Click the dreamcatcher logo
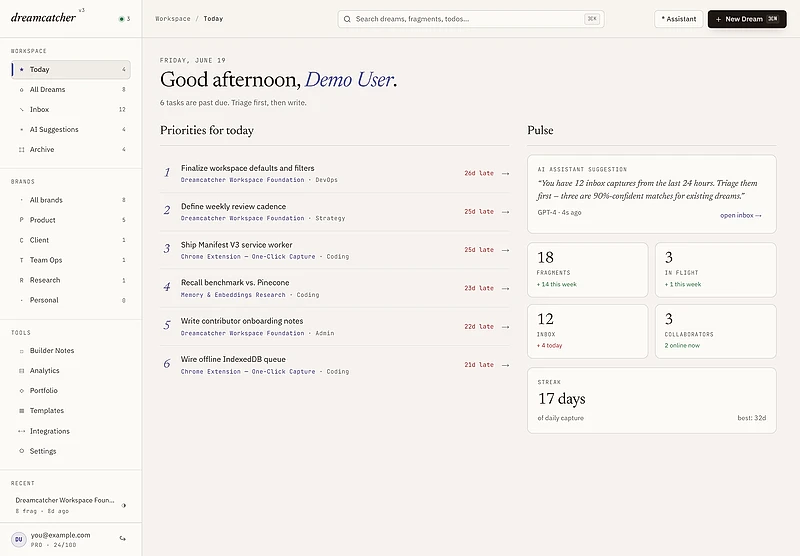 click(x=43, y=17)
